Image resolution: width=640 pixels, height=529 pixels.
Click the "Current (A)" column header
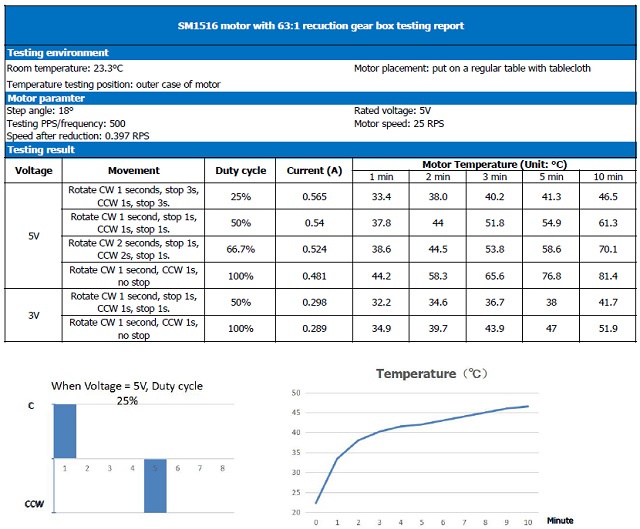coord(313,171)
